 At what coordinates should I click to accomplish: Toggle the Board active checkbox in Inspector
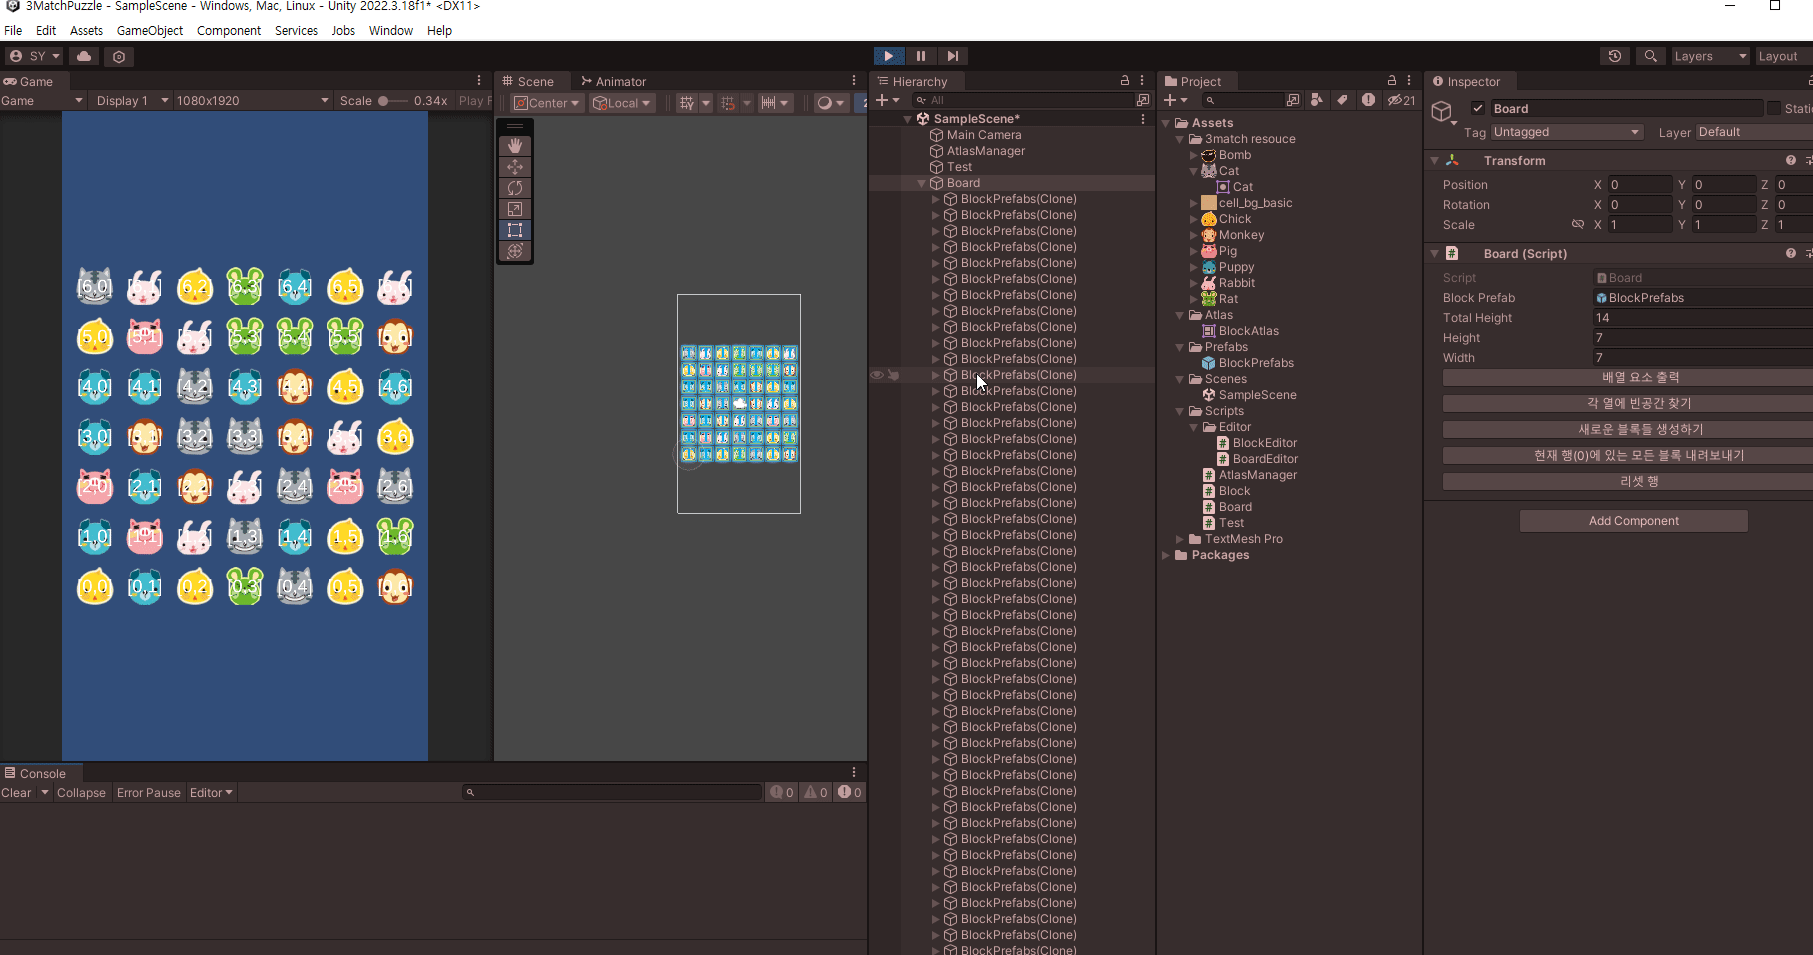[x=1478, y=108]
